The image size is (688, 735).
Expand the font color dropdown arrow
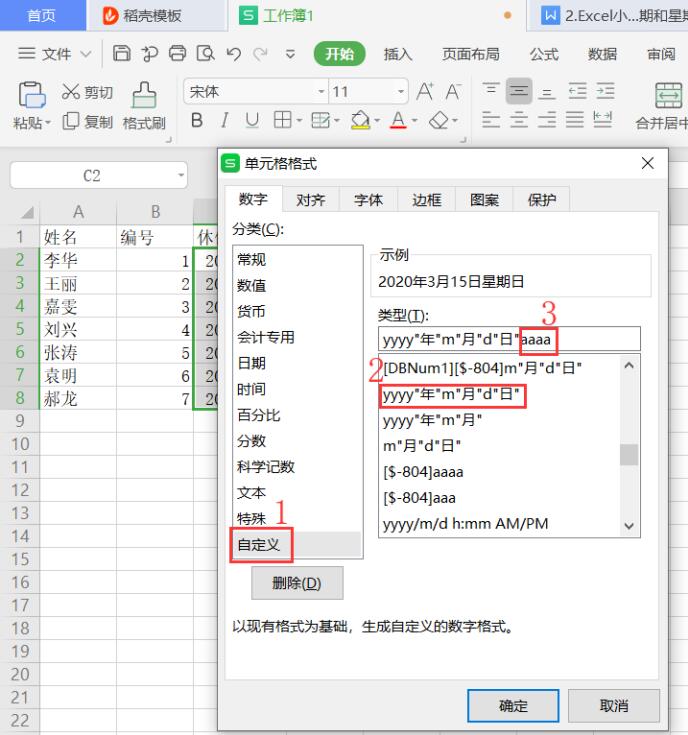tap(414, 121)
